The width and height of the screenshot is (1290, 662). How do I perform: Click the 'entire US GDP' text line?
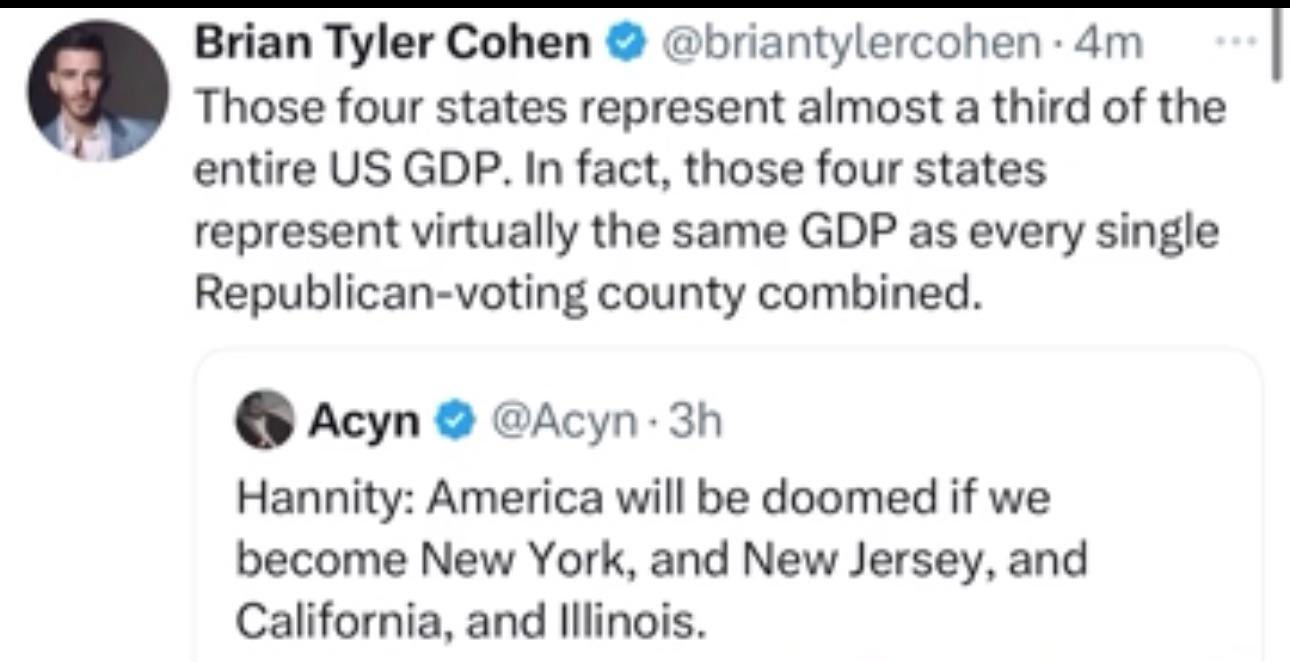[x=619, y=170]
